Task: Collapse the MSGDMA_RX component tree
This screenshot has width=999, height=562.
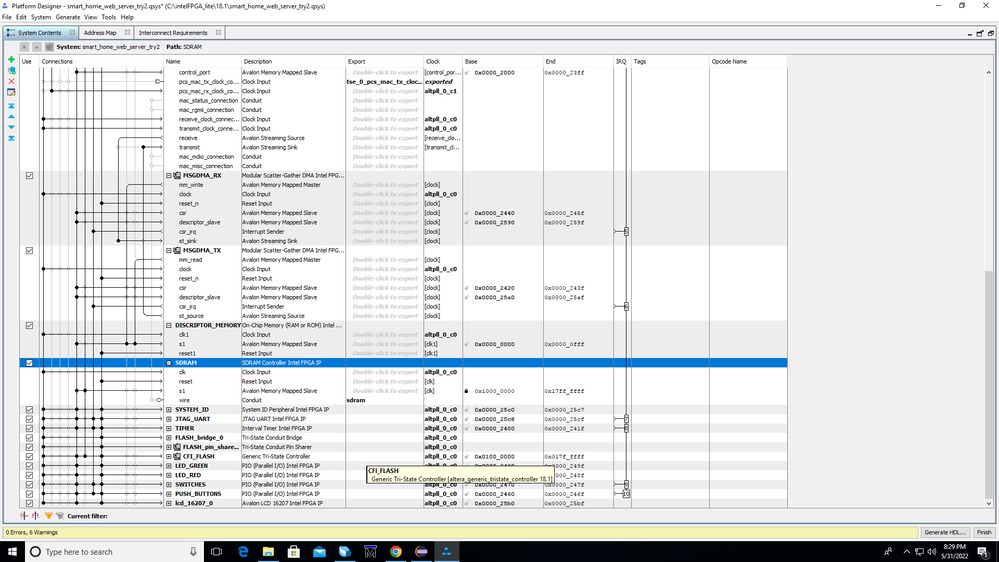Action: point(169,175)
